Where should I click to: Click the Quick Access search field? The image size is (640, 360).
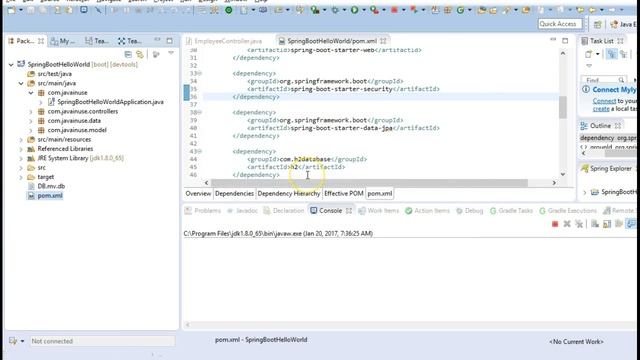tap(560, 24)
